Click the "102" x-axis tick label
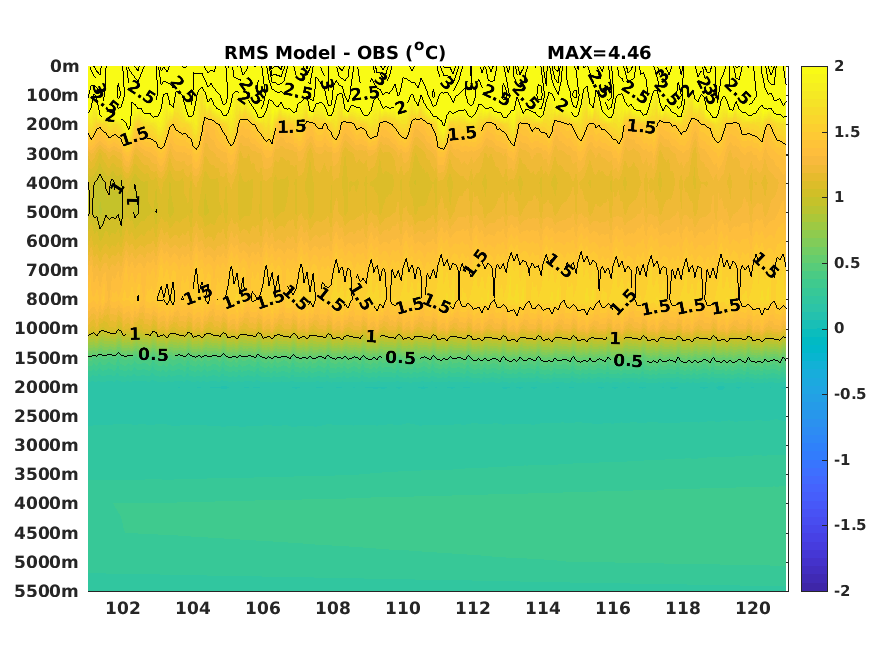 123,608
